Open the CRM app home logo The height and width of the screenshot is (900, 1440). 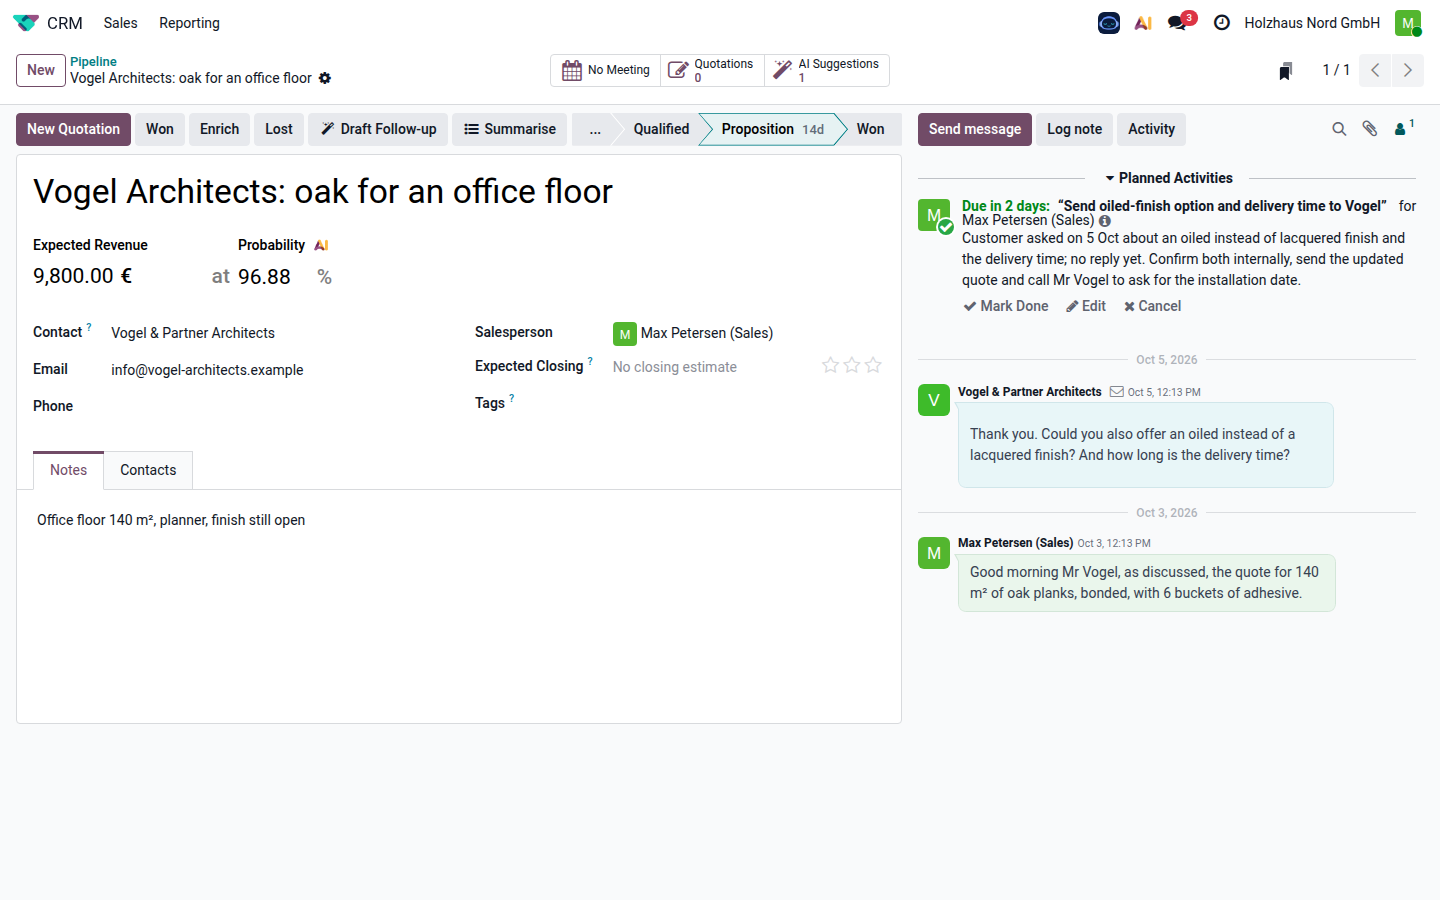pos(26,23)
